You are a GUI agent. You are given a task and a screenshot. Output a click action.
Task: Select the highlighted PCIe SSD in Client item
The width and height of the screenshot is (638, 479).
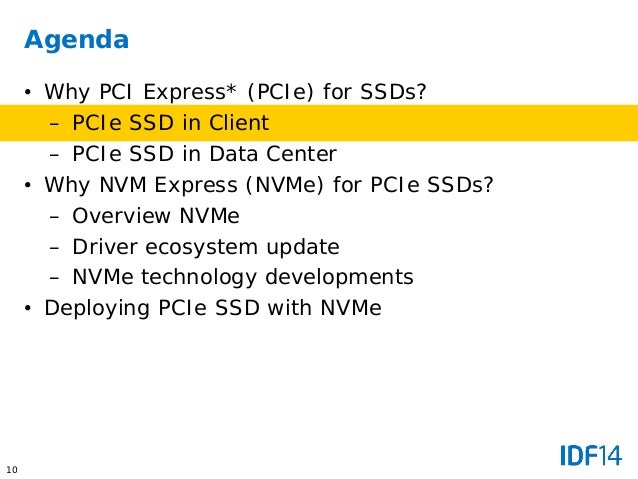tap(170, 122)
